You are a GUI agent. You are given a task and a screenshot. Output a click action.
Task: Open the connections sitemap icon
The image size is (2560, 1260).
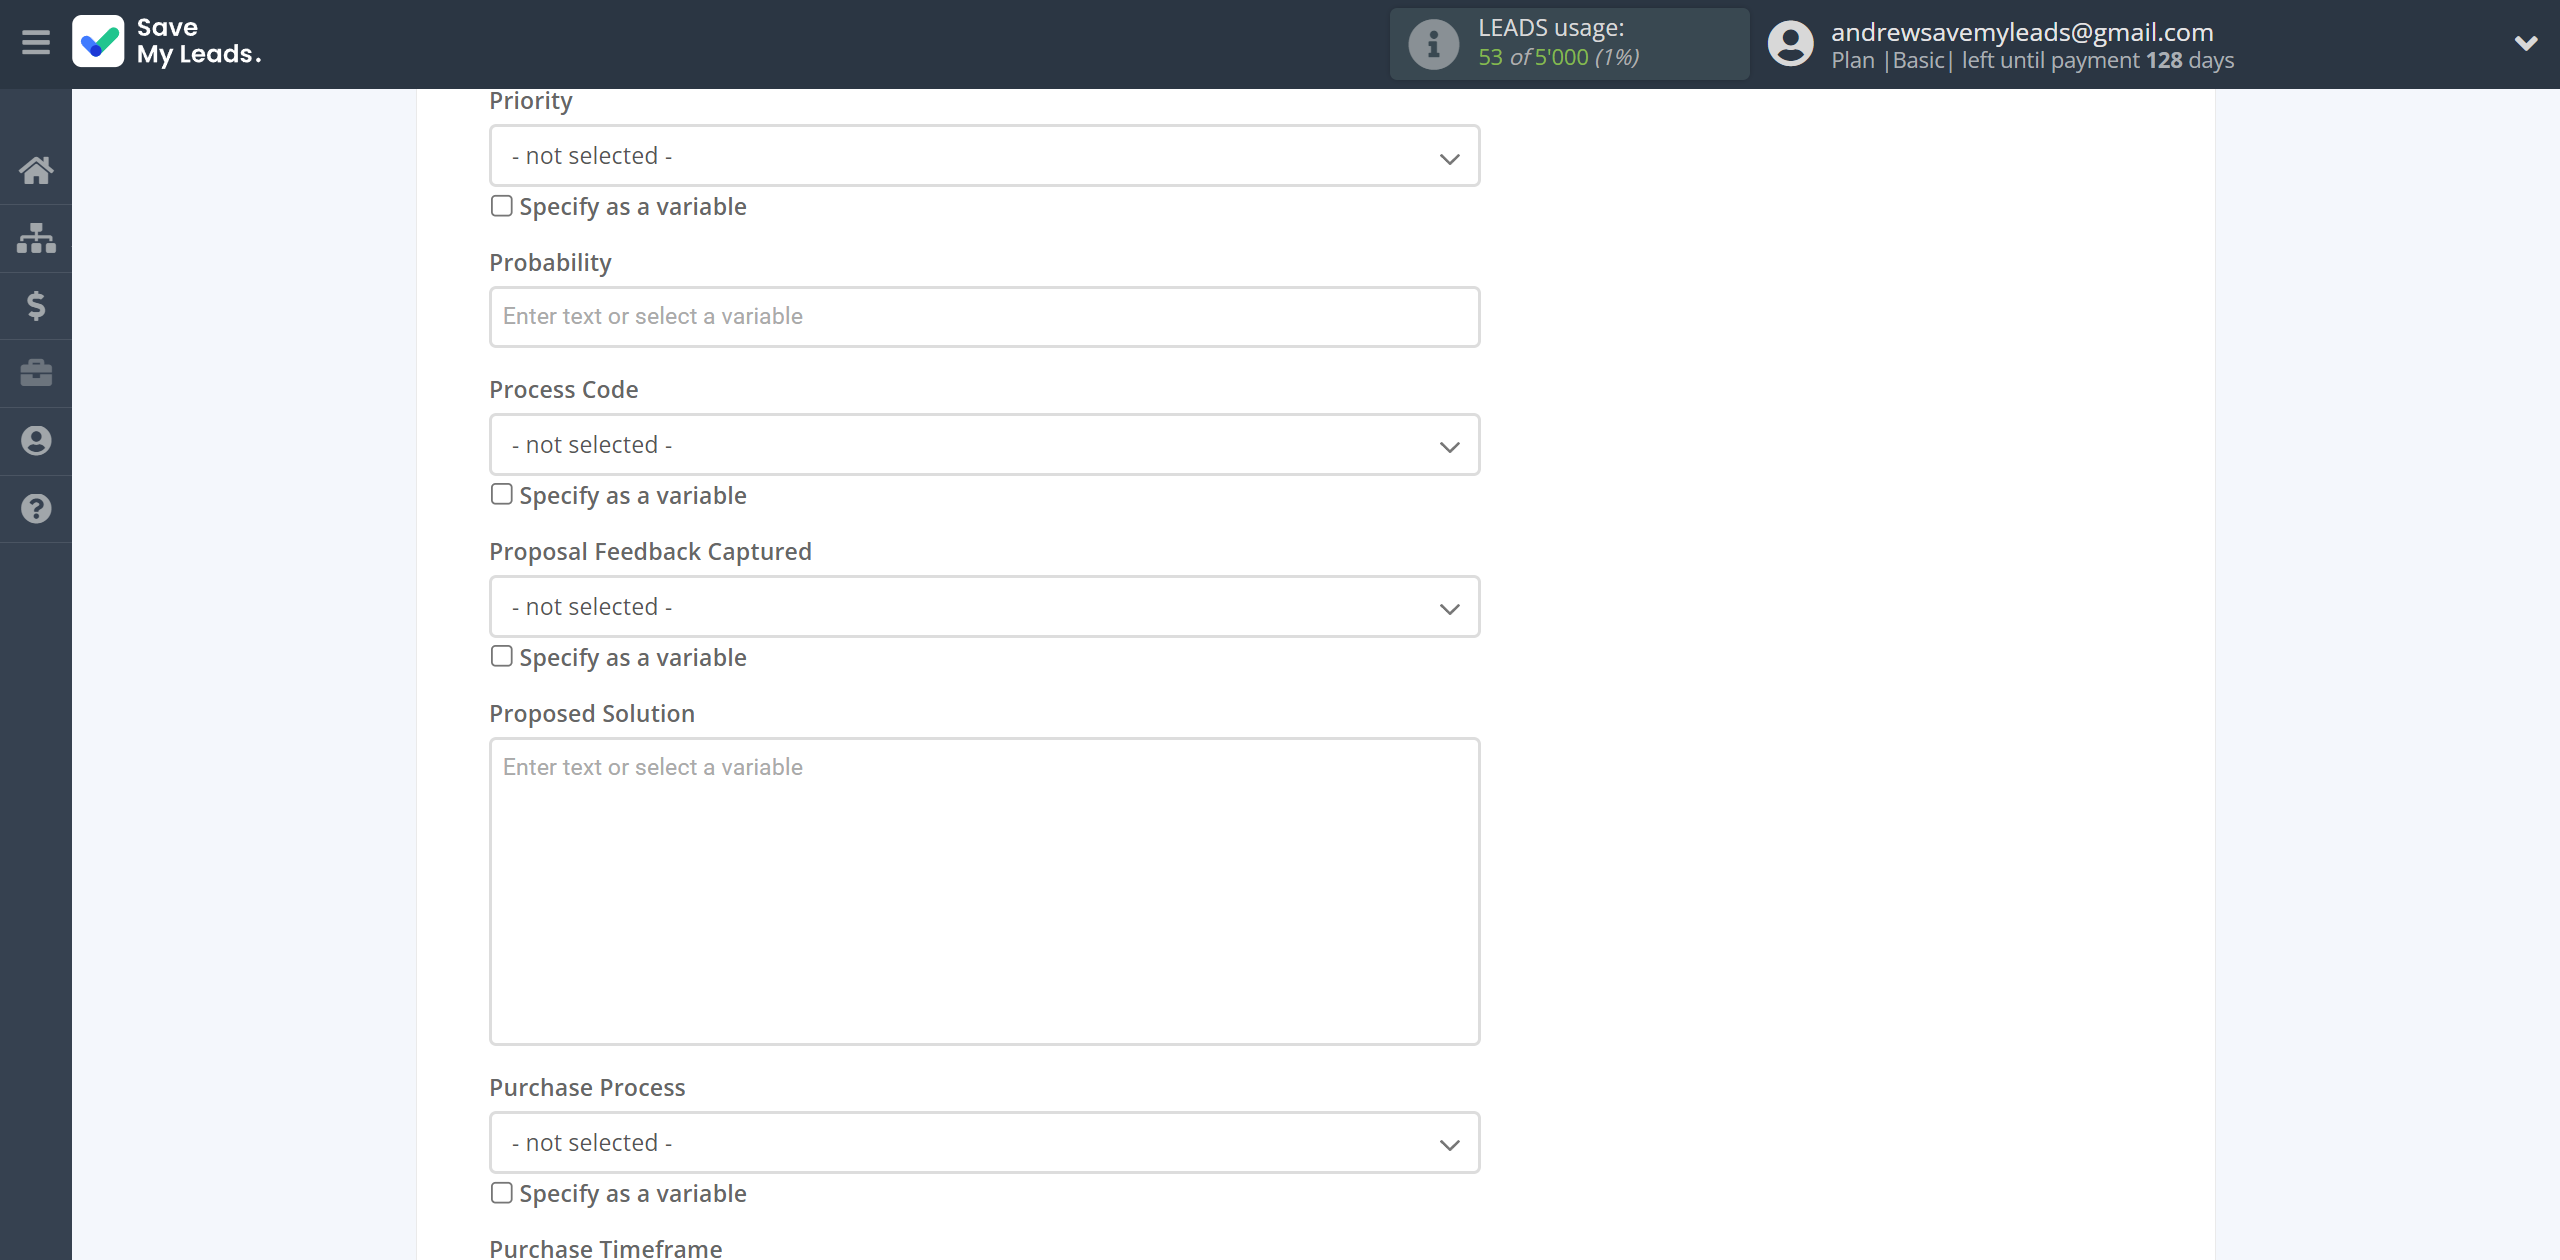36,238
